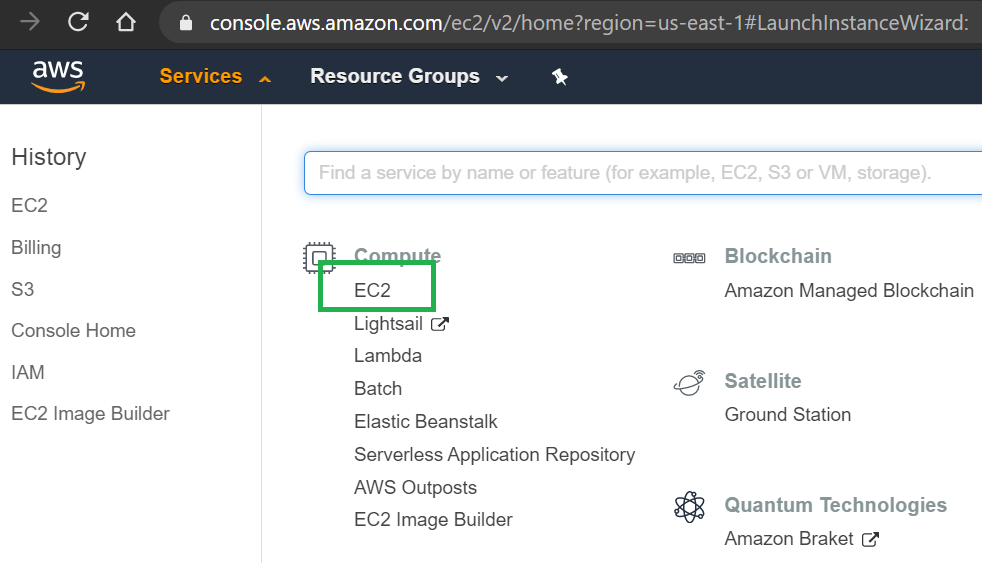Open Amazon Managed Blockchain
The height and width of the screenshot is (563, 982).
click(848, 290)
